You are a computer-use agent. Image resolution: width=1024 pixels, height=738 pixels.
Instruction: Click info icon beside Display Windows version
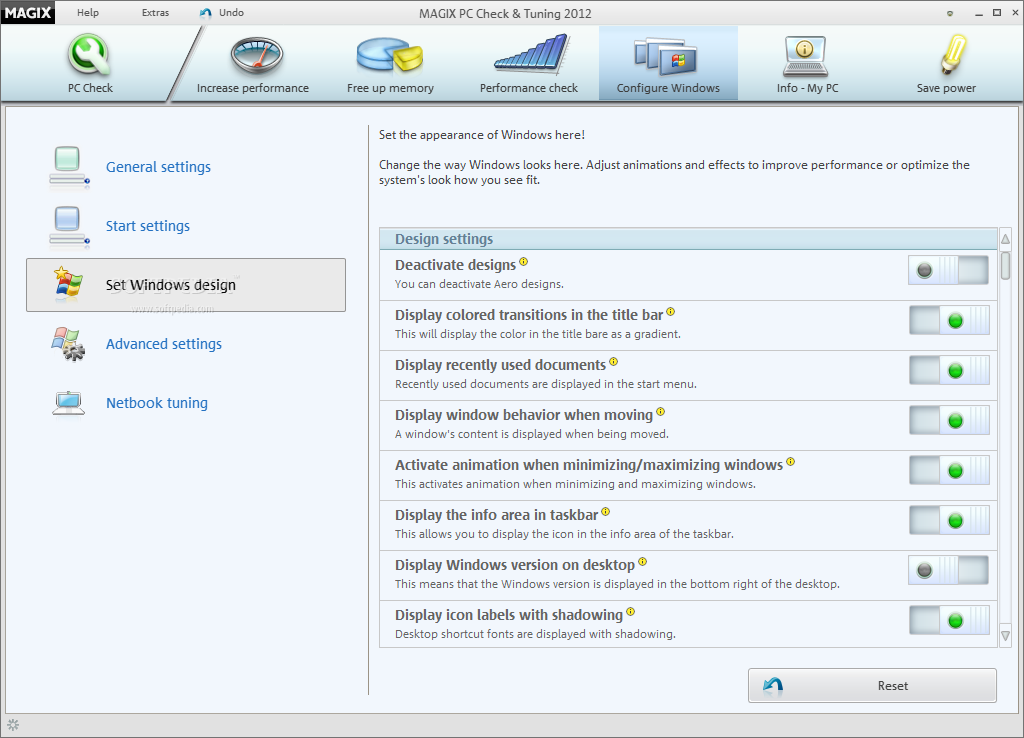[x=643, y=562]
